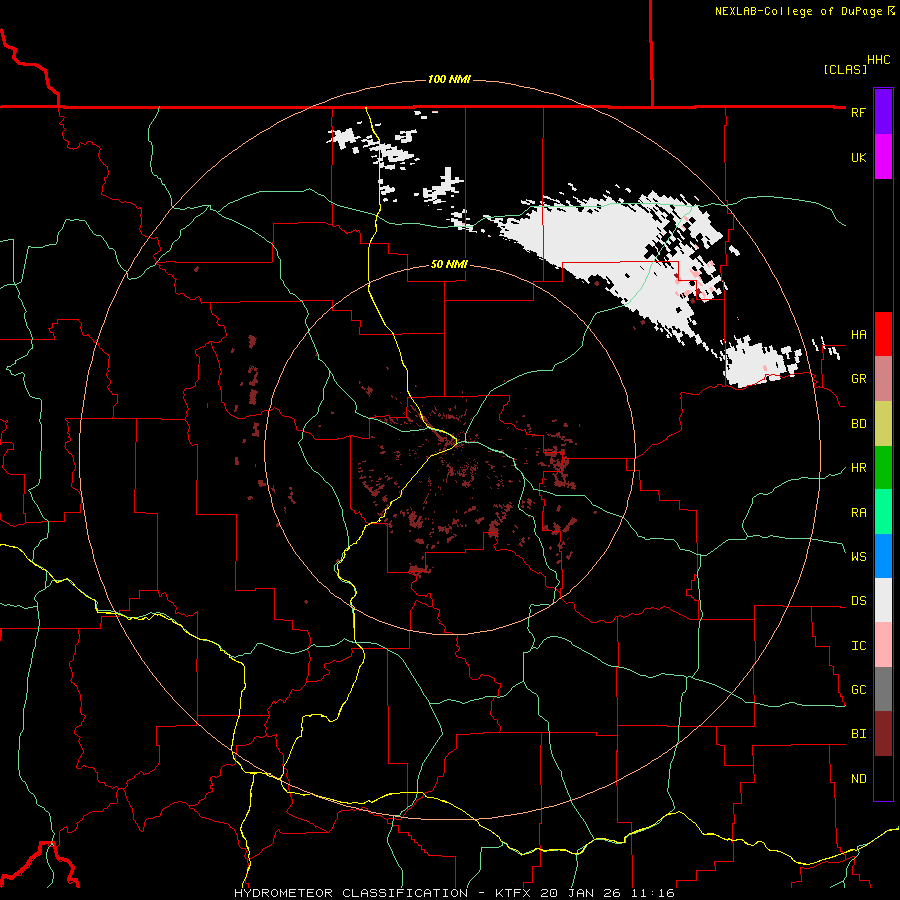Click the WS blue legend swatch
The image size is (900, 900).
[x=883, y=556]
